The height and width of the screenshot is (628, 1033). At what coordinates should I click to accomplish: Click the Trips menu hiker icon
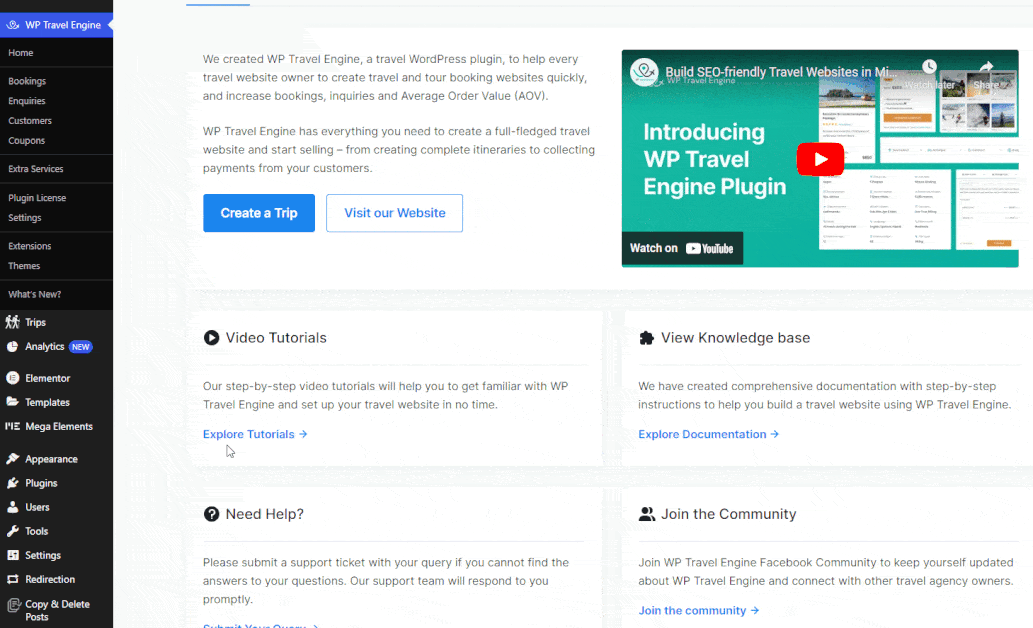click(x=13, y=322)
